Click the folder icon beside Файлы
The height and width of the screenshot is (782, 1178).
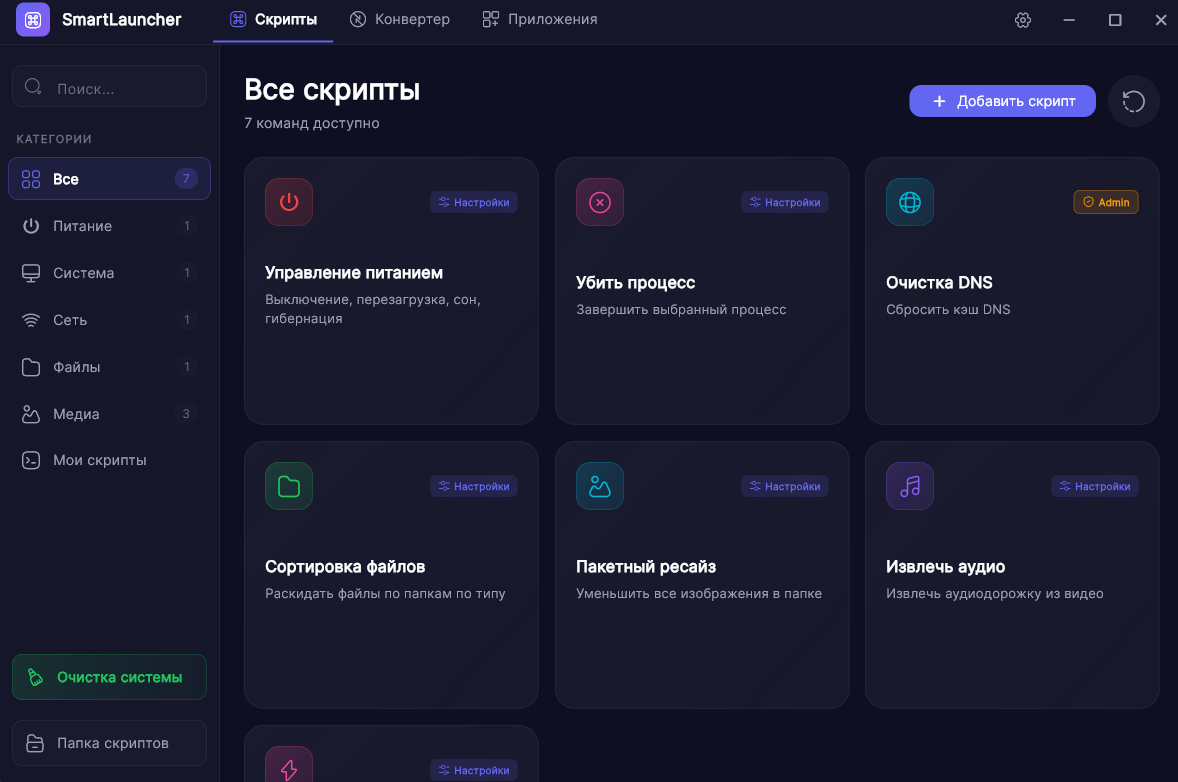pyautogui.click(x=31, y=367)
